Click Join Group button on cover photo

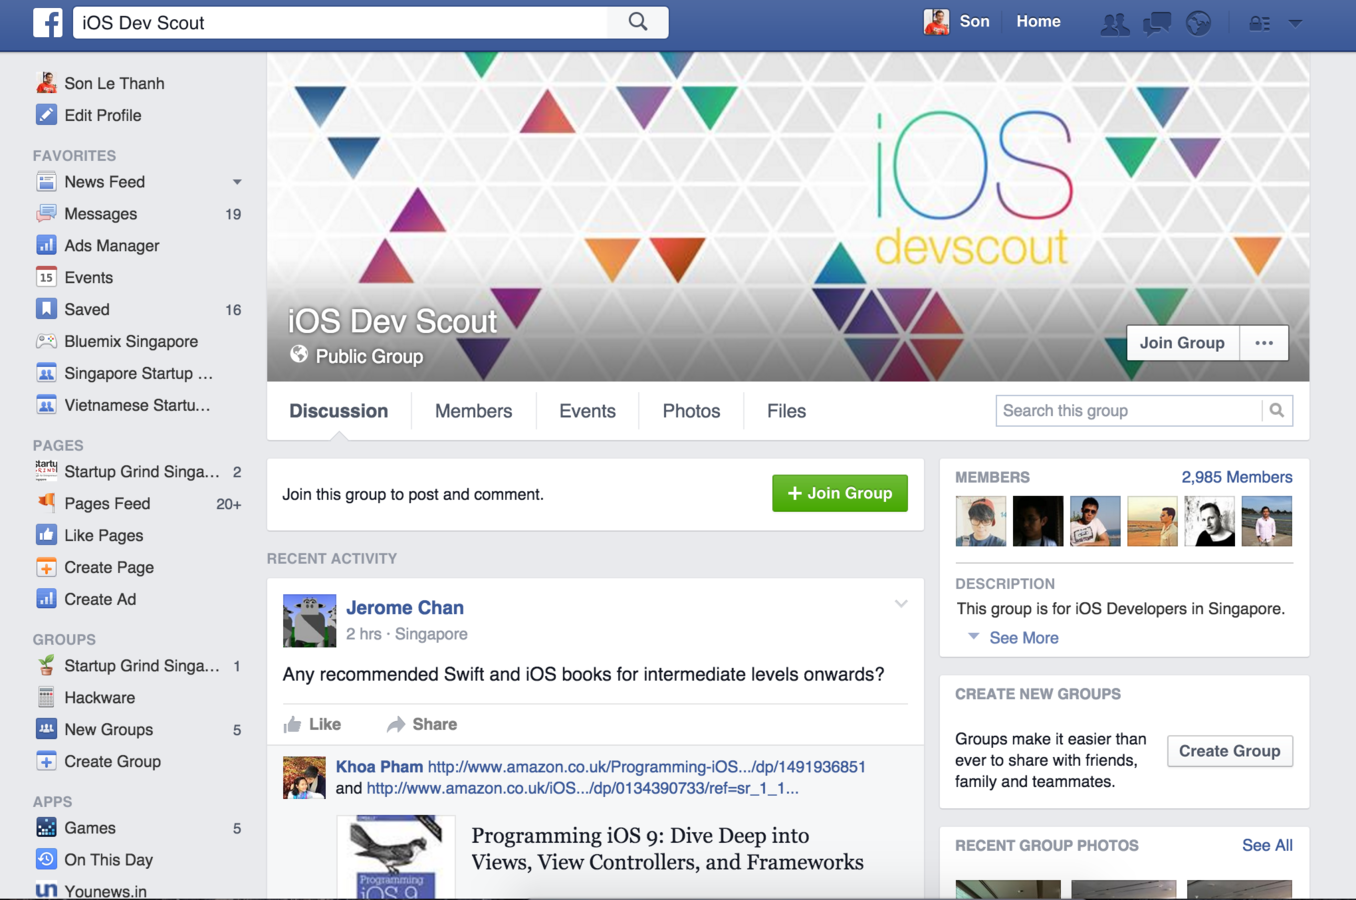[1182, 343]
